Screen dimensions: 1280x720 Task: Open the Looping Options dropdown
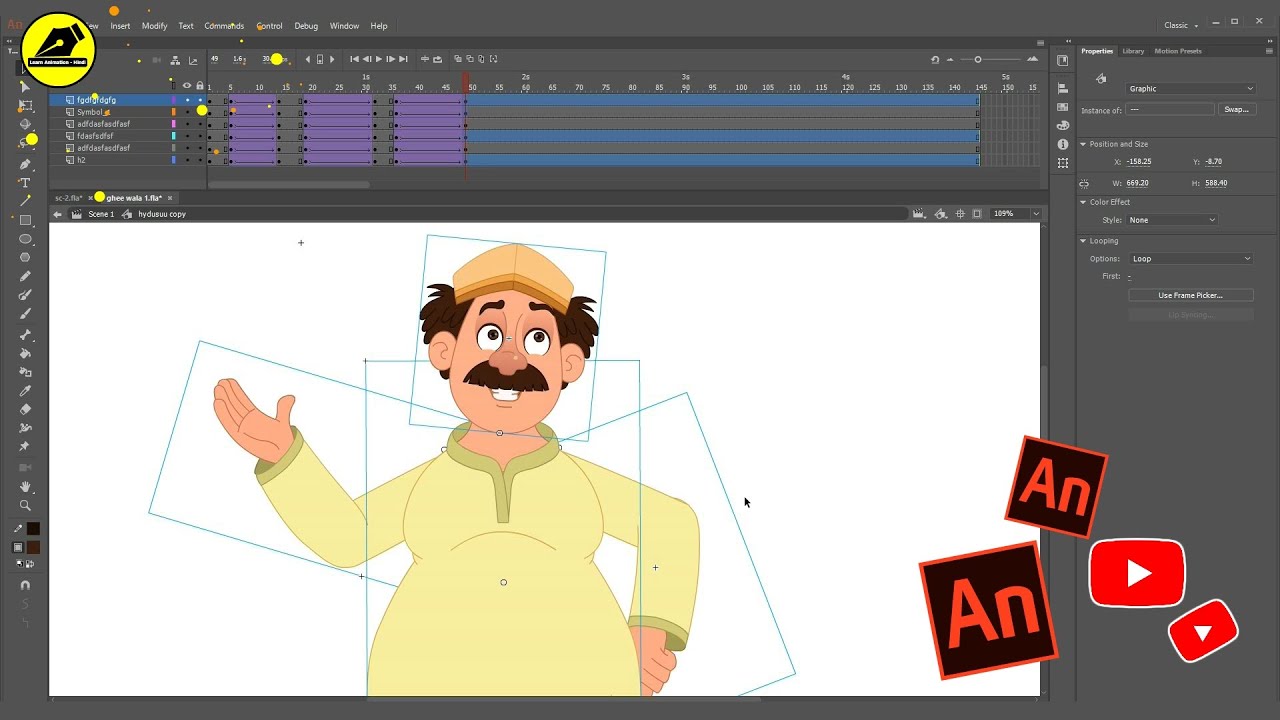pyautogui.click(x=1191, y=259)
